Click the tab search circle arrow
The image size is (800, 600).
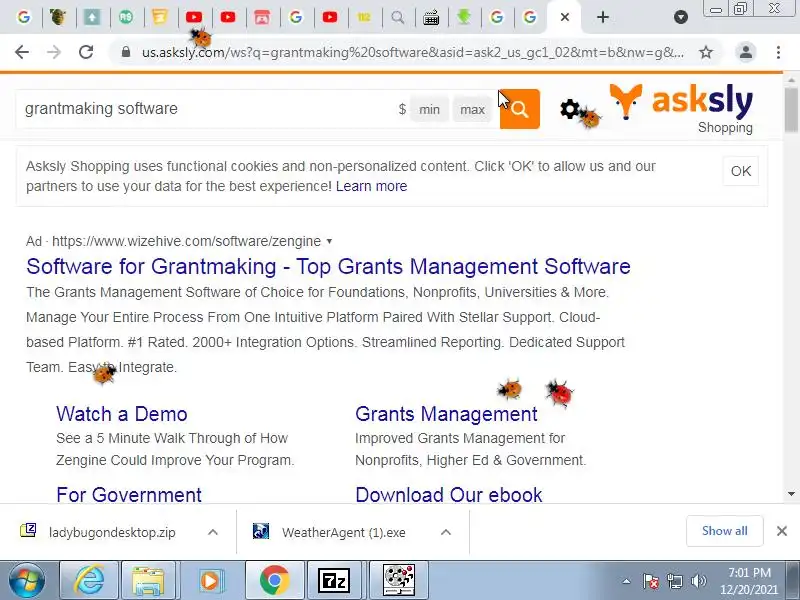click(x=681, y=17)
